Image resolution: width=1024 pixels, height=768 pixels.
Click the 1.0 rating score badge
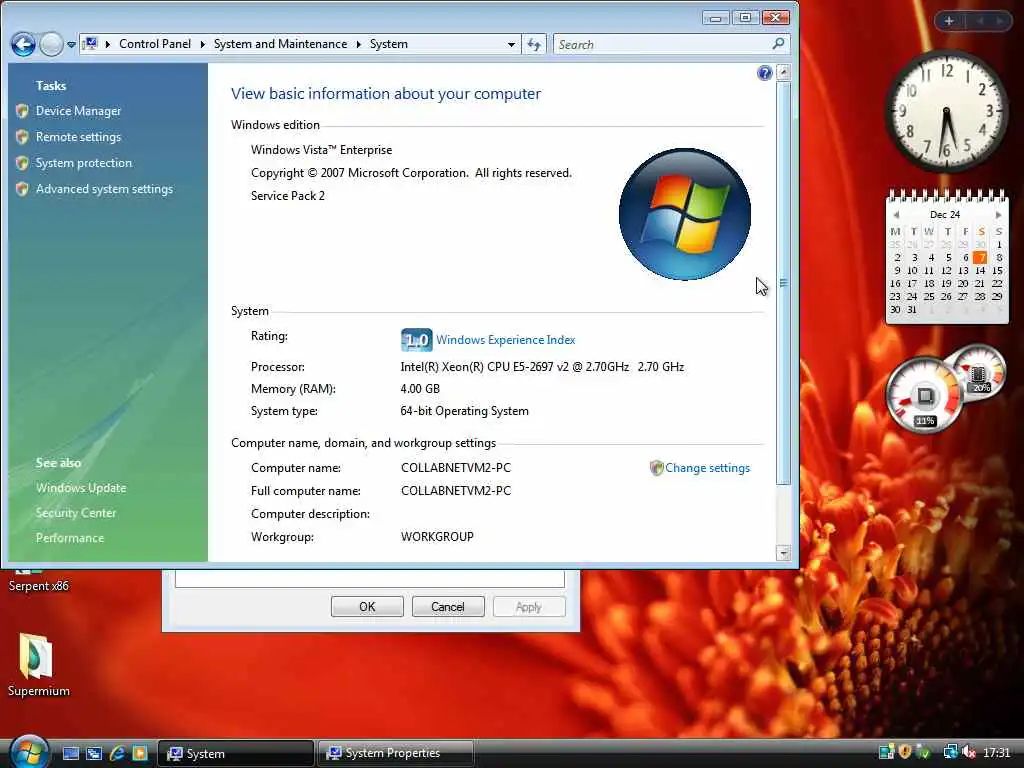(x=417, y=340)
